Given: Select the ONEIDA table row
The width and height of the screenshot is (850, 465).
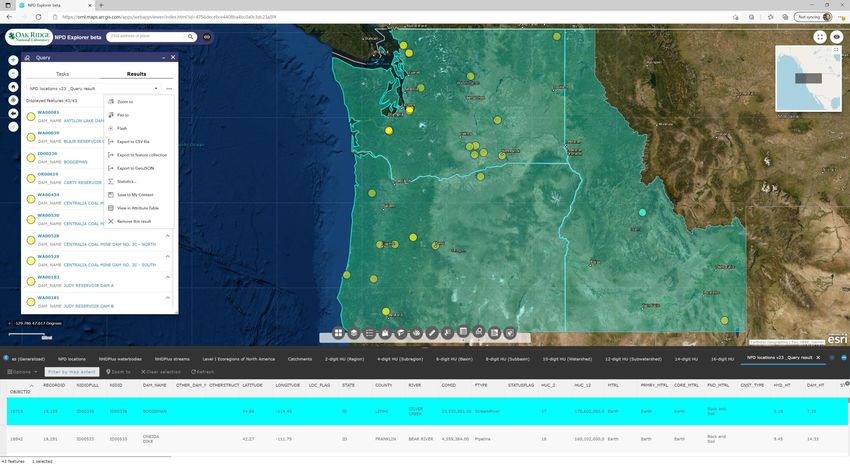Looking at the screenshot, I should click(x=428, y=439).
